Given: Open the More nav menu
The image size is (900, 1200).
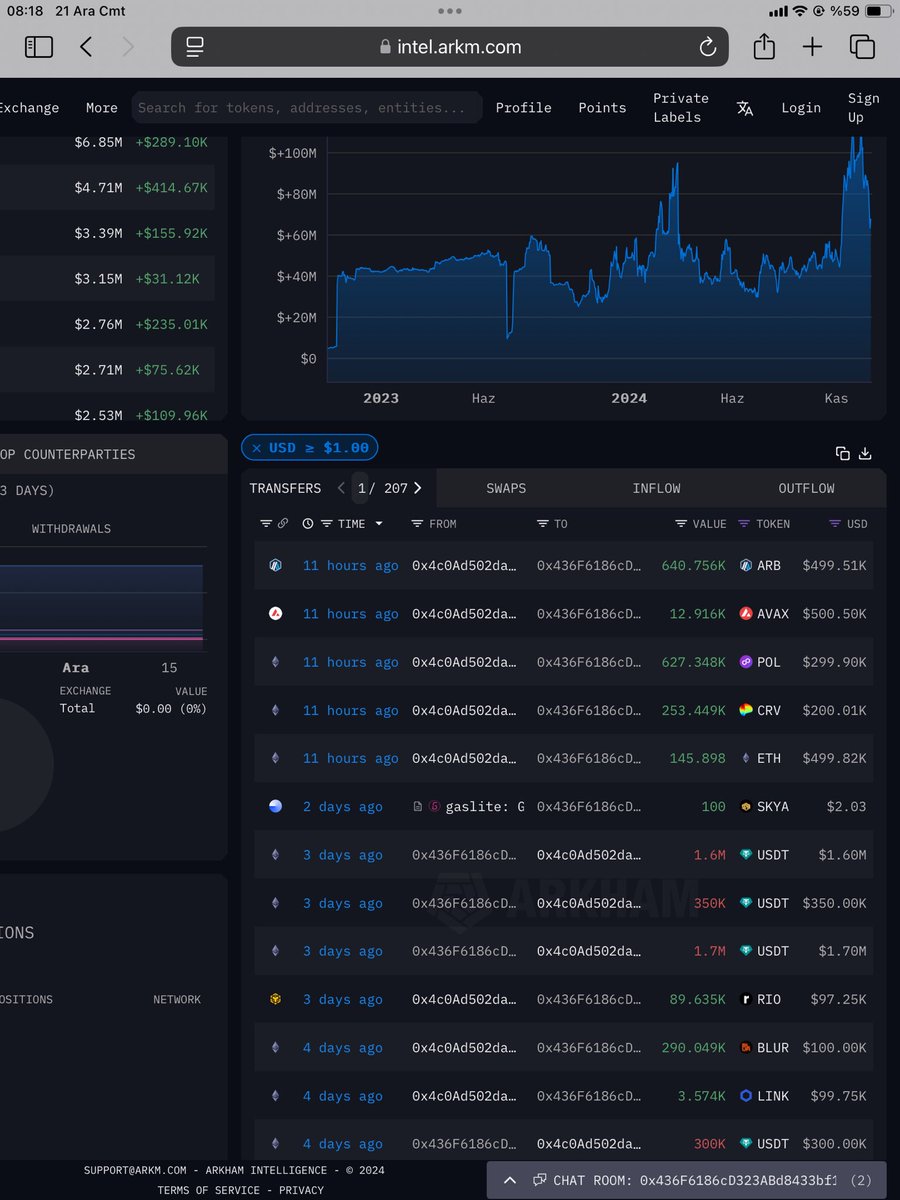Looking at the screenshot, I should [x=102, y=108].
